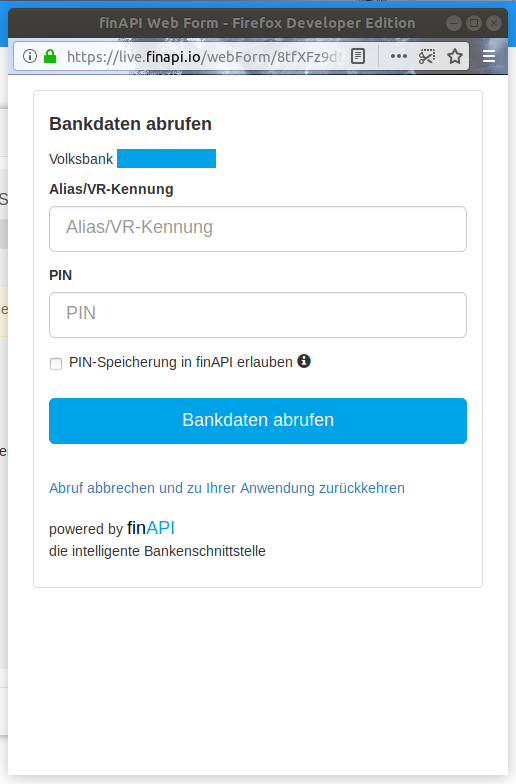Click the finAPI Web Form title bar
This screenshot has height=784, width=516.
coord(257,23)
